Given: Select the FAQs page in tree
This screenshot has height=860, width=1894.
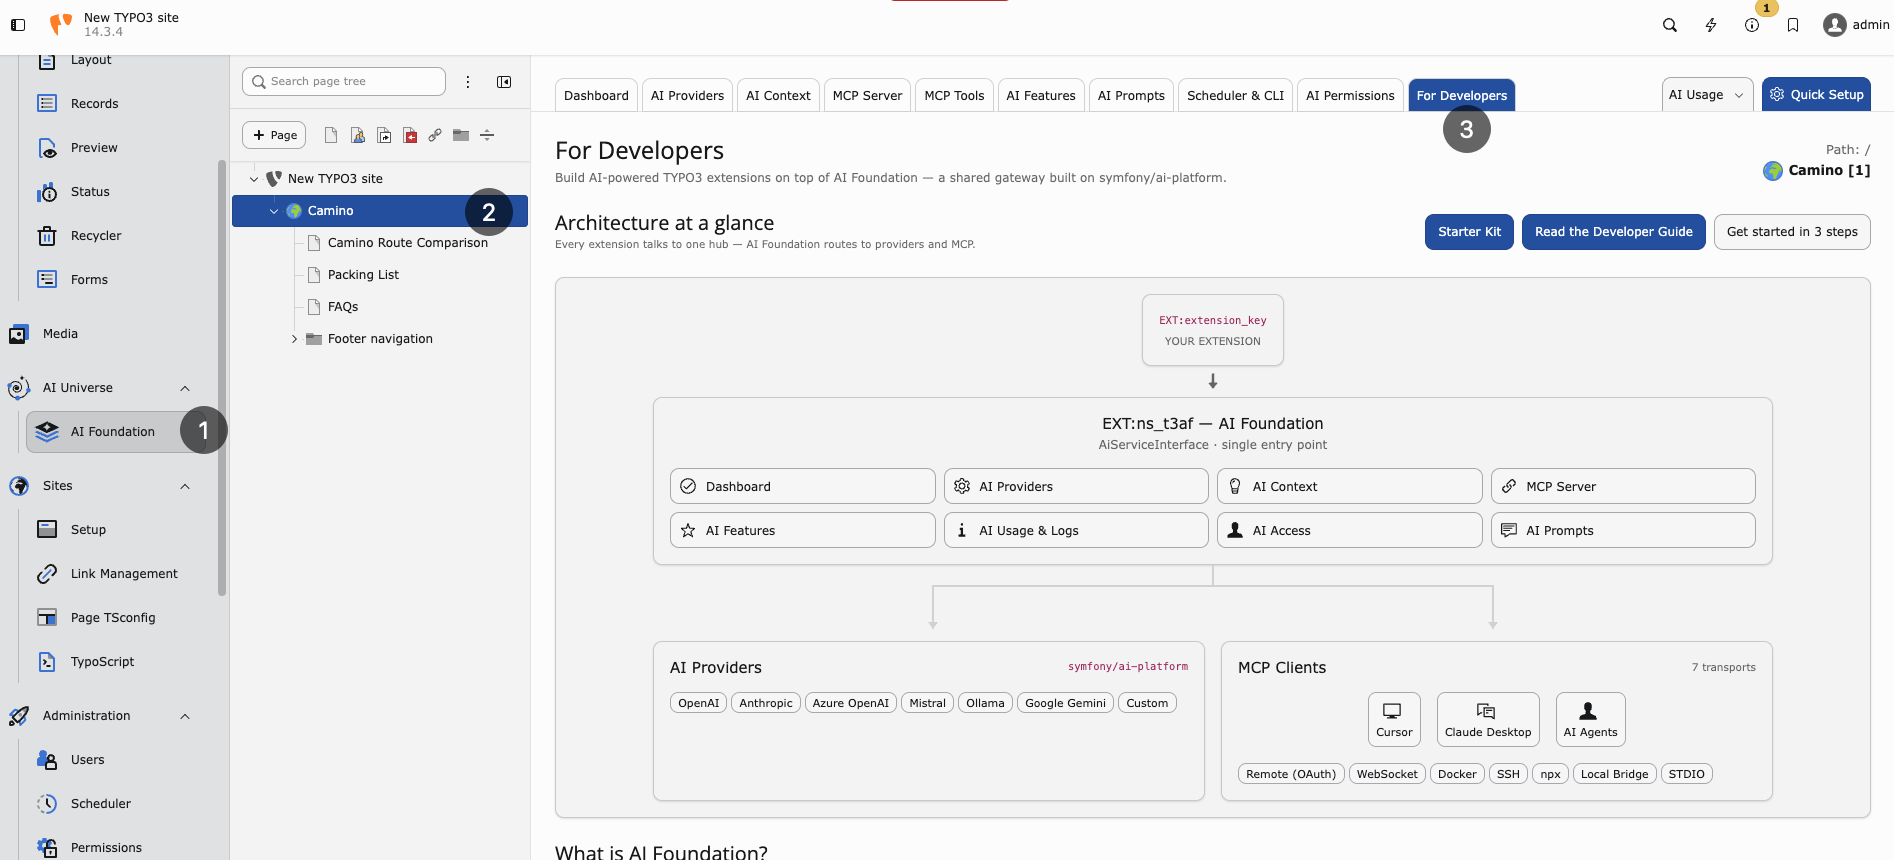Looking at the screenshot, I should (x=343, y=307).
